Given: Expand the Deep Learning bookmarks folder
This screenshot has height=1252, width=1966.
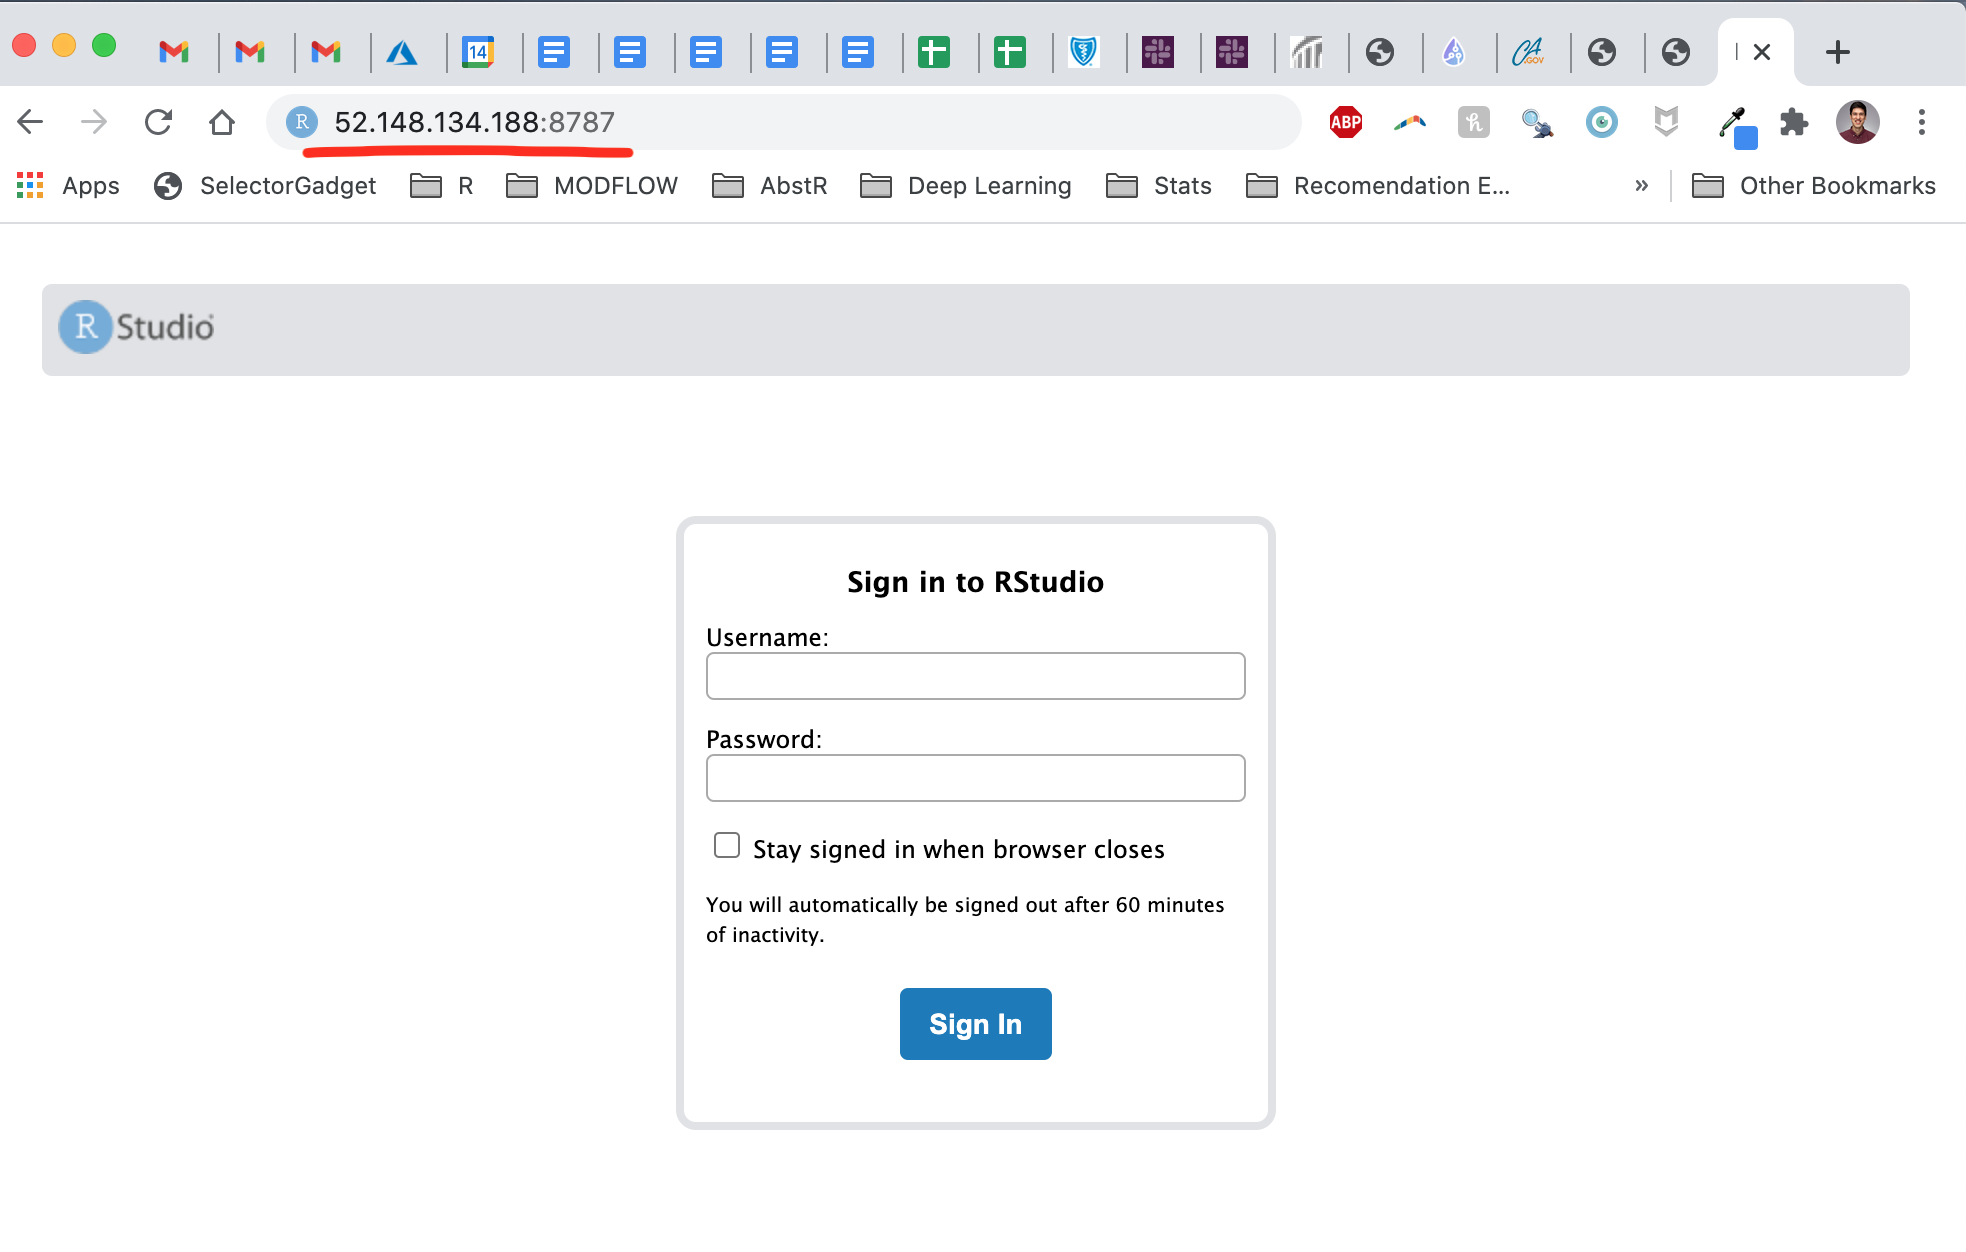Looking at the screenshot, I should point(966,186).
